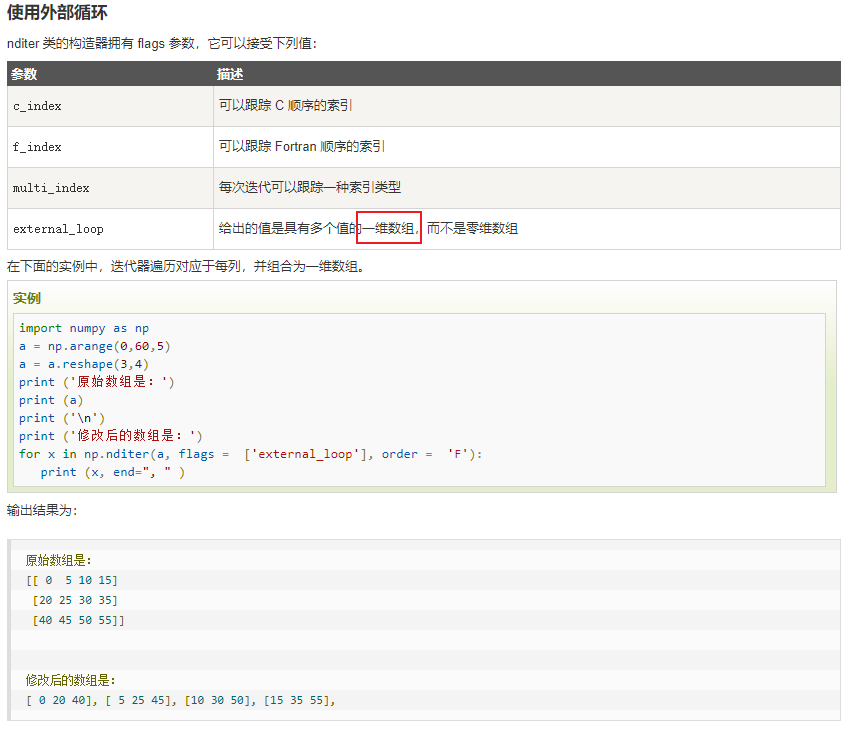Viewport: 843px width, 731px height.
Task: Click code line print ('原始数组是：')
Action: (97, 382)
